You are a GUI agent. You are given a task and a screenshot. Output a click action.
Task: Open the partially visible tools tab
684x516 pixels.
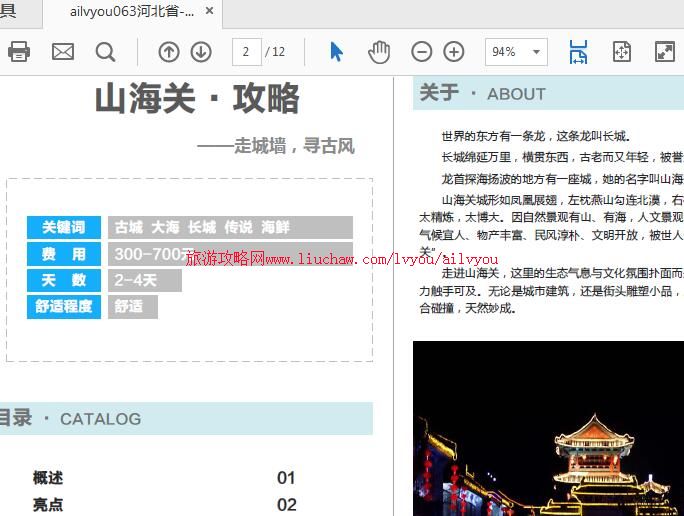10,12
